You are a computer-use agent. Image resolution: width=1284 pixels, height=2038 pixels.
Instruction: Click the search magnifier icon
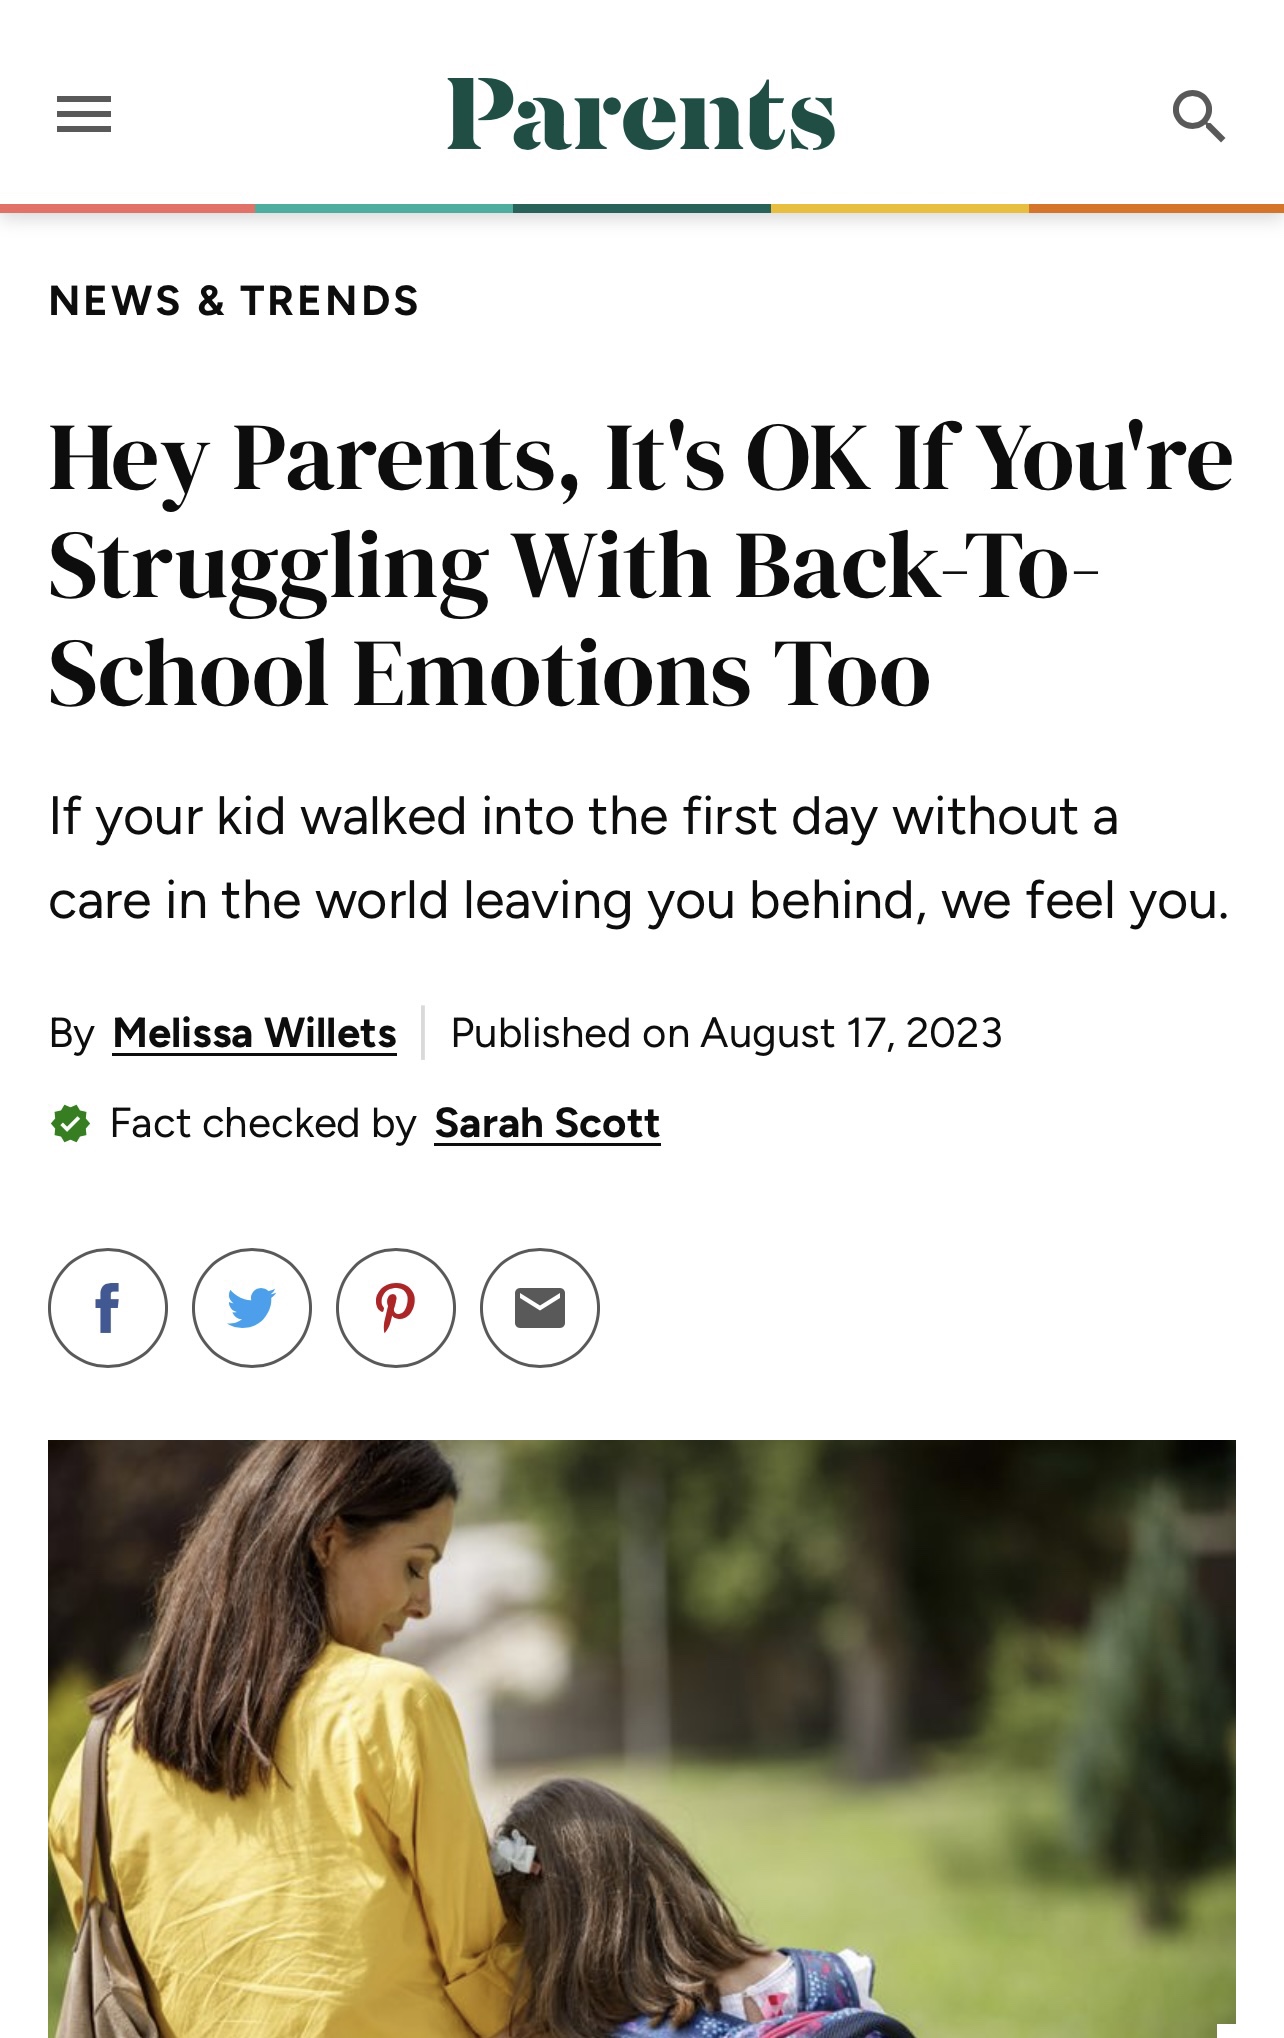pyautogui.click(x=1198, y=116)
